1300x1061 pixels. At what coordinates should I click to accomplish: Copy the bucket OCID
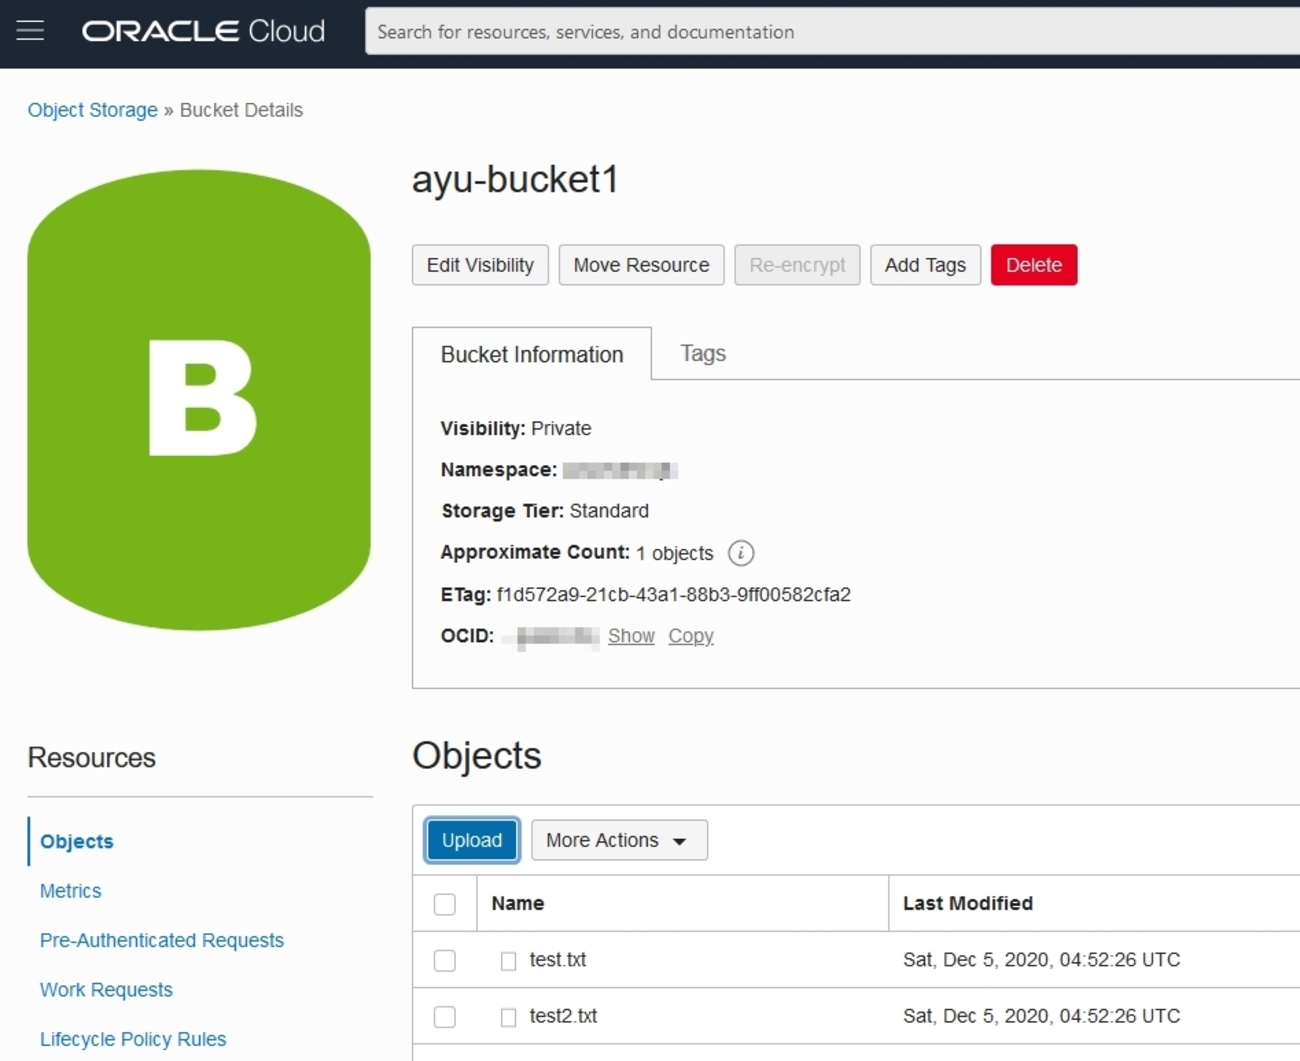tap(691, 636)
